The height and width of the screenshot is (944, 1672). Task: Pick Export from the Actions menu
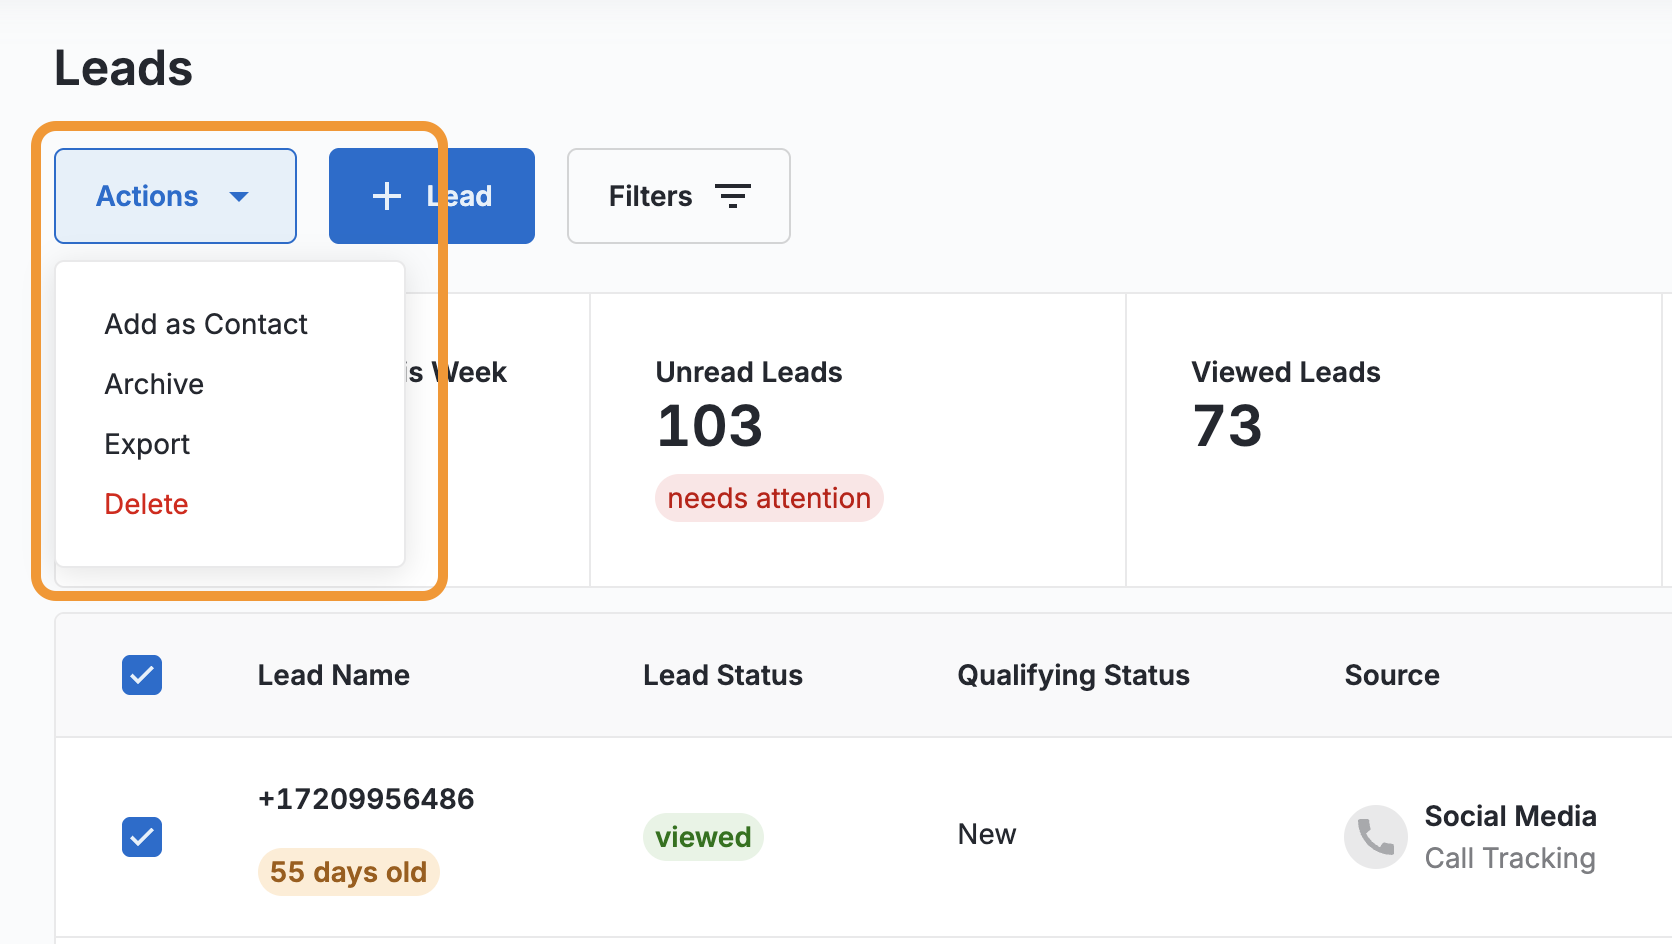(x=147, y=444)
